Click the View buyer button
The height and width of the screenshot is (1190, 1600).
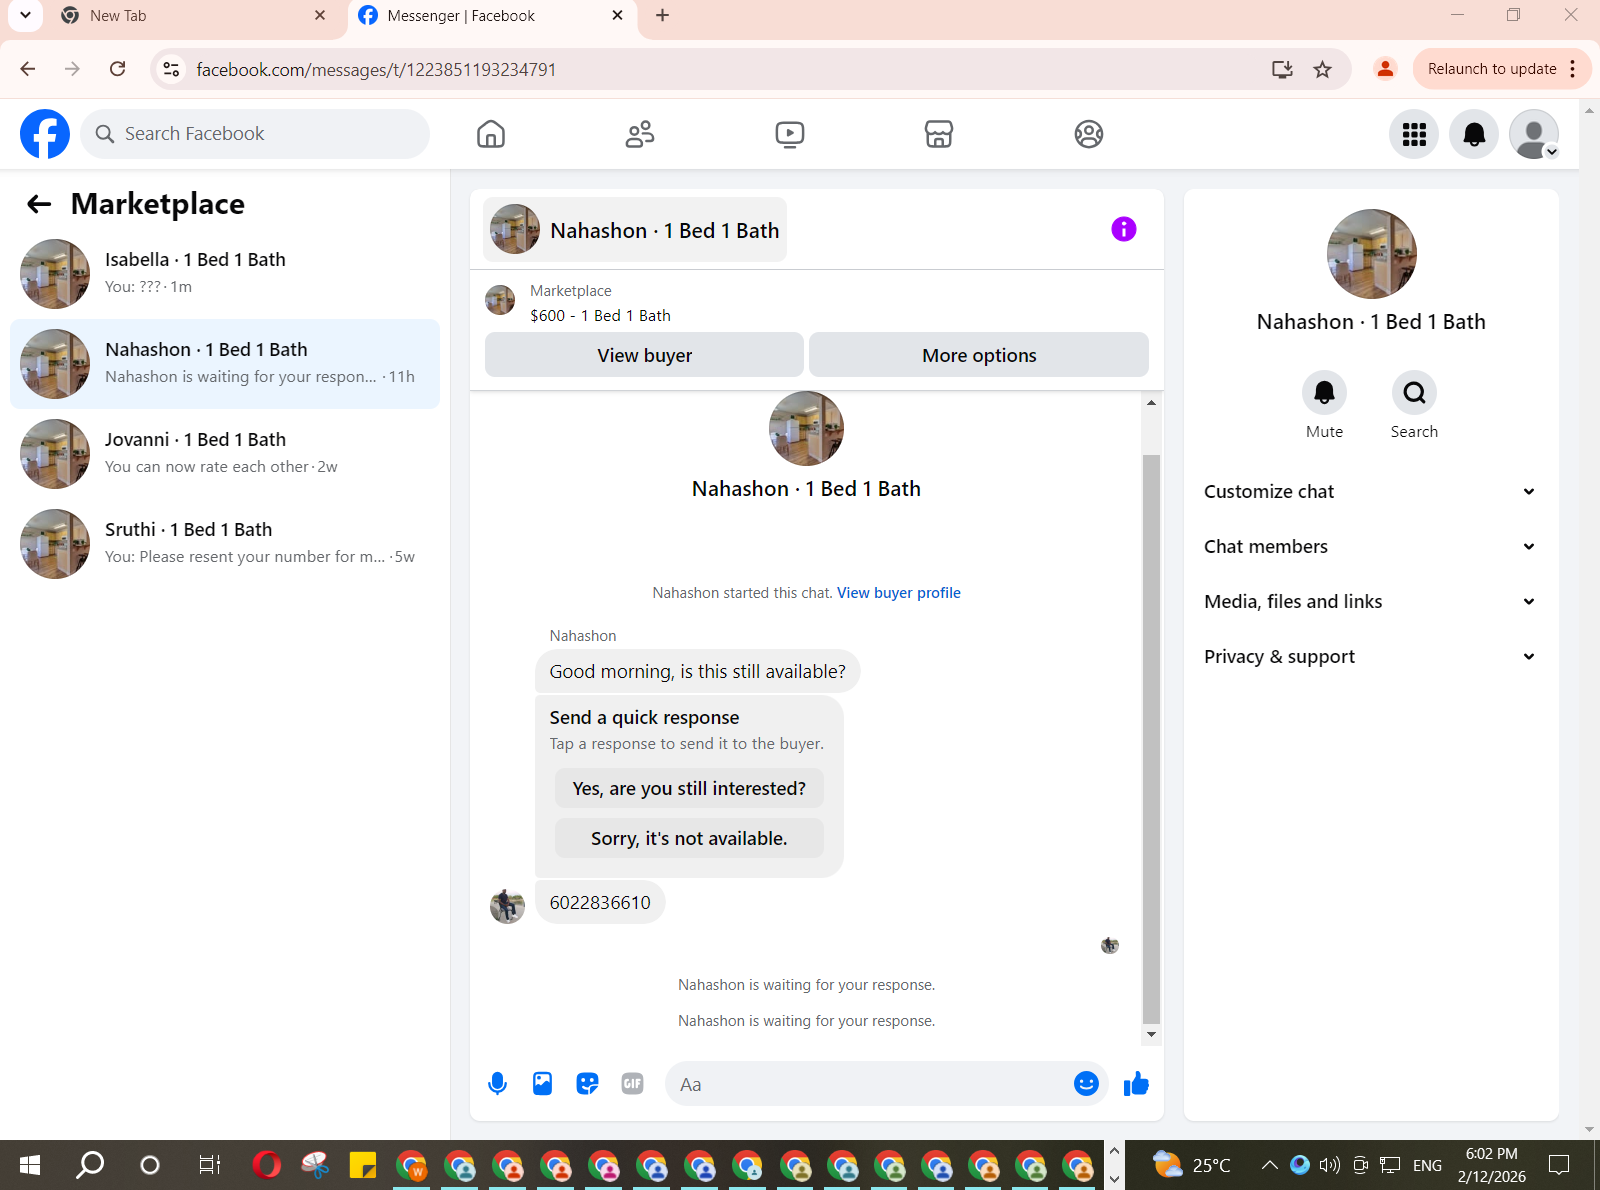[644, 355]
